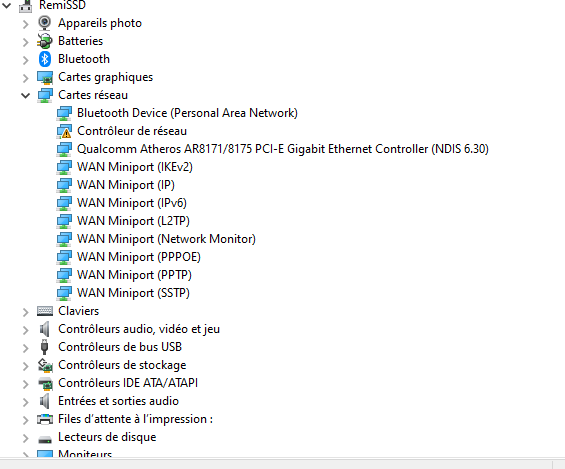Expand the Contrôleurs audio, vidéo et jeu node

point(25,330)
